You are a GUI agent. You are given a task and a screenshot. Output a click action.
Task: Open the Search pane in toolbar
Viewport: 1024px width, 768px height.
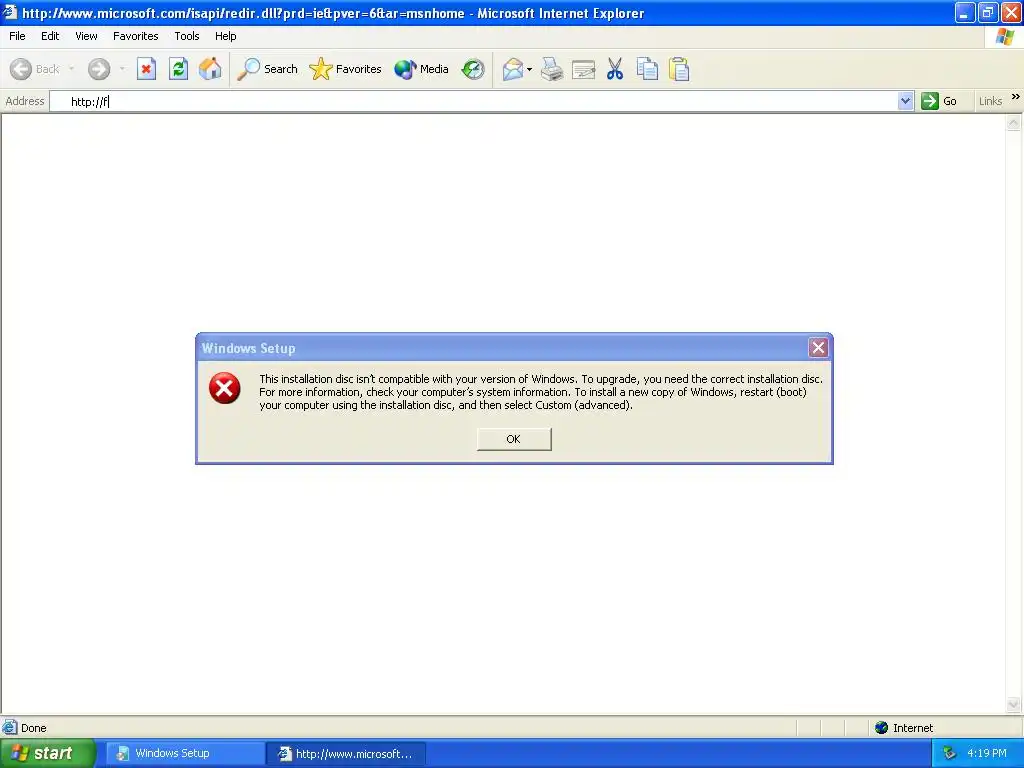pyautogui.click(x=266, y=69)
